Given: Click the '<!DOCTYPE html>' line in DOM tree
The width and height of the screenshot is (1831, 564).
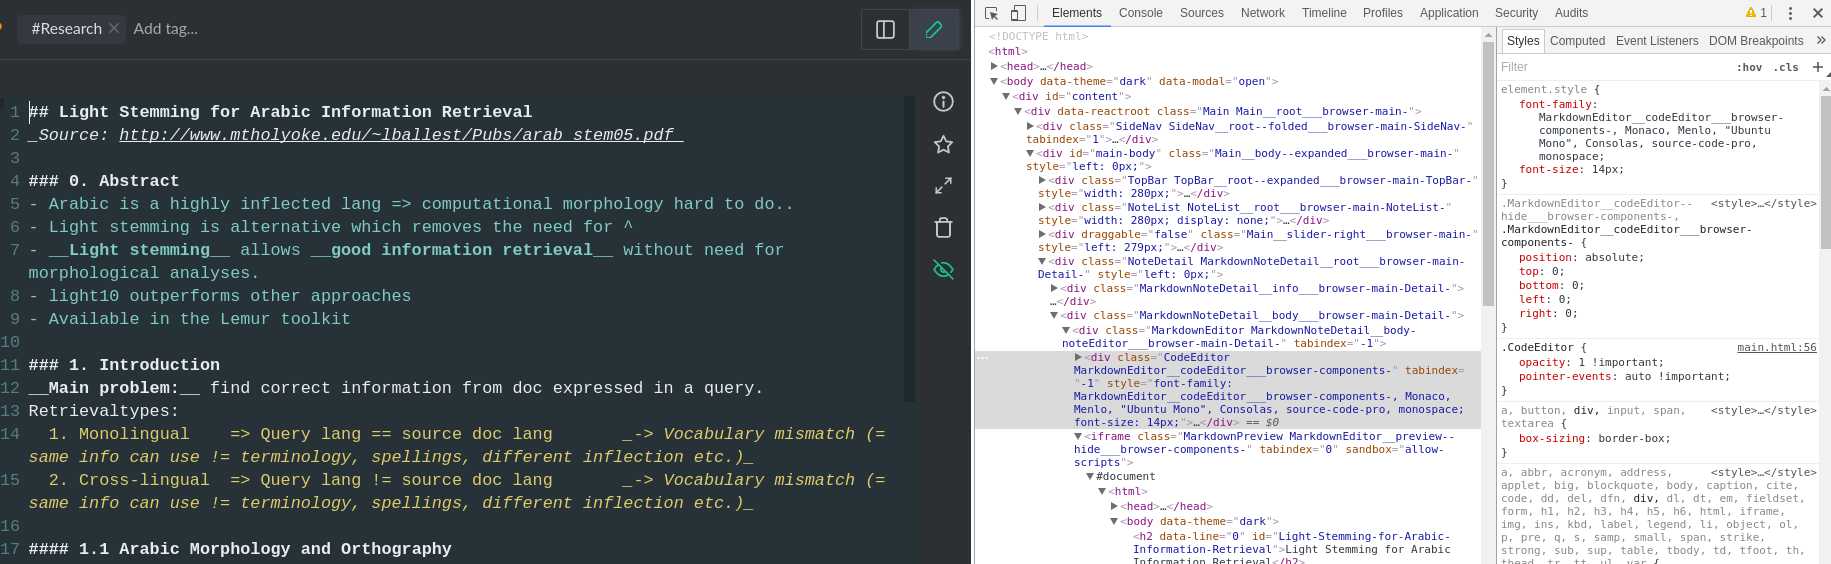Looking at the screenshot, I should tap(1038, 36).
